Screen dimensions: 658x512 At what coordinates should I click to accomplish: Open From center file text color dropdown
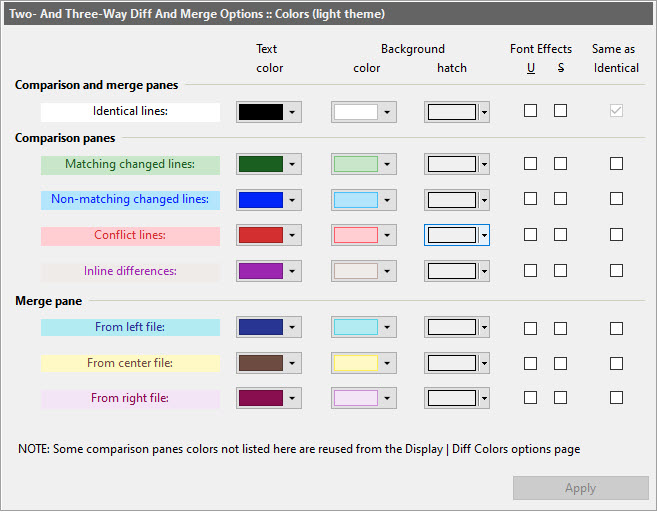click(x=292, y=363)
